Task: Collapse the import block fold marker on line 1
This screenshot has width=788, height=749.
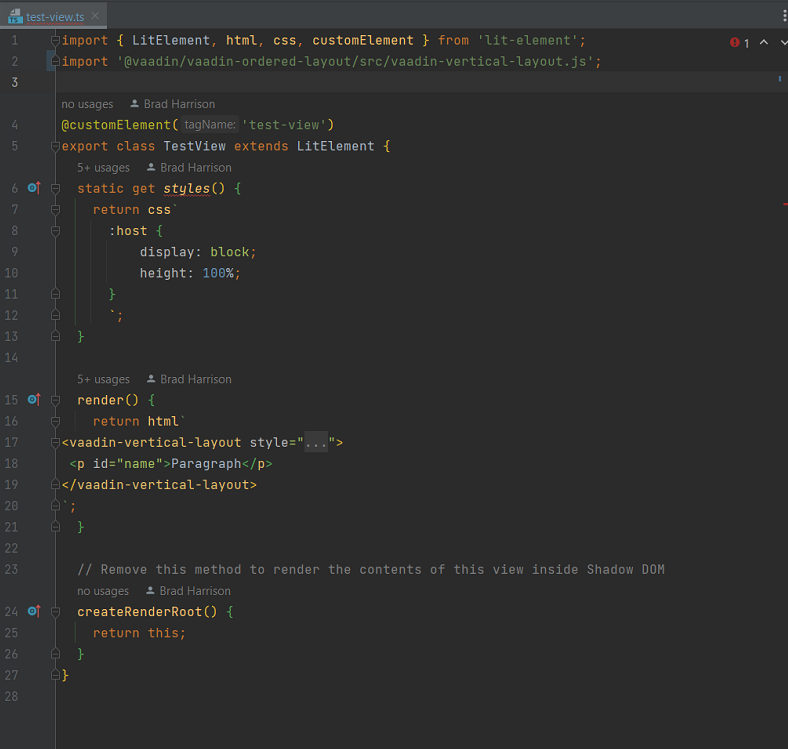Action: click(55, 41)
